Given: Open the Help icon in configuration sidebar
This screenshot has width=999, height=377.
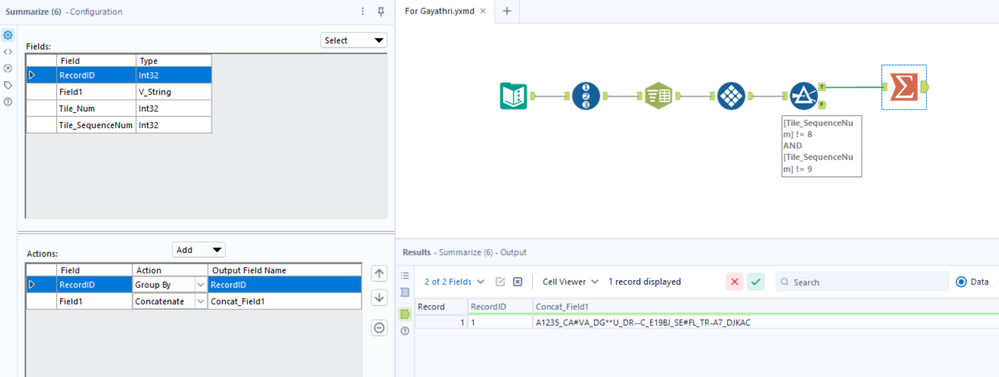Looking at the screenshot, I should click(x=8, y=101).
